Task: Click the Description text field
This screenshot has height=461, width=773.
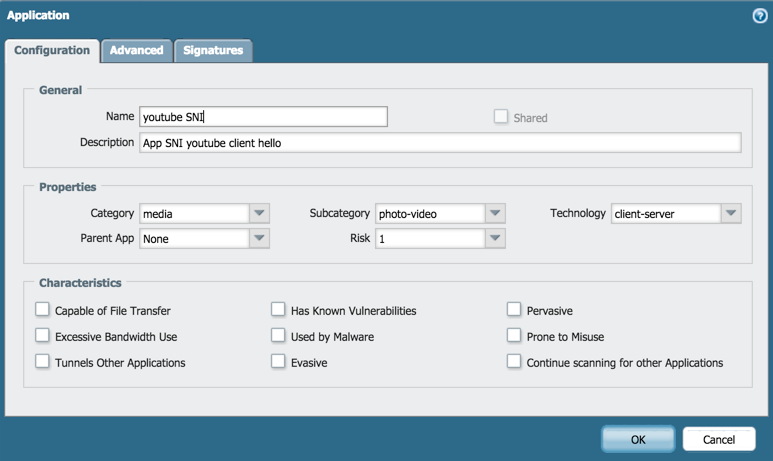Action: 440,143
